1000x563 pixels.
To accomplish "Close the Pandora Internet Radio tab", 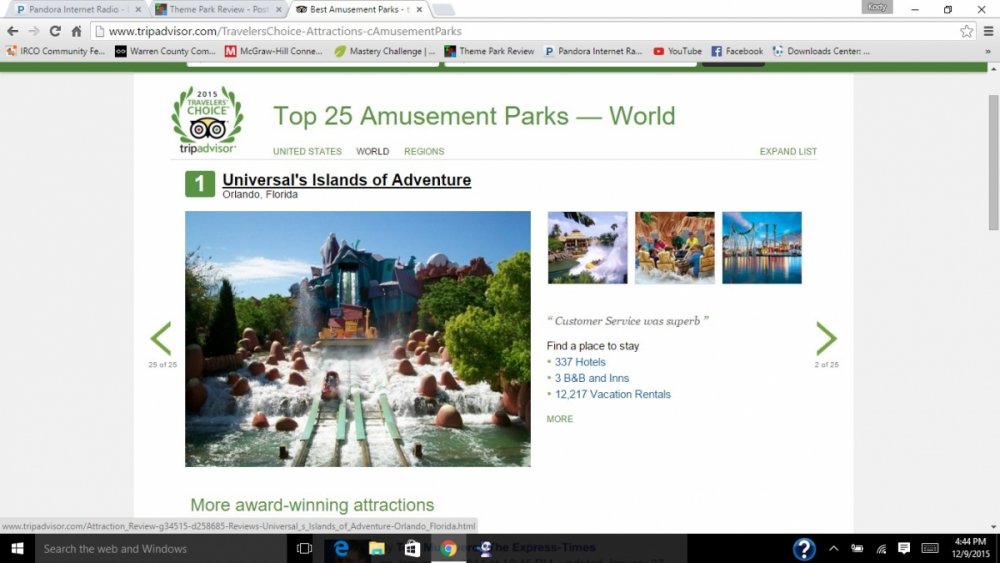I will point(138,10).
